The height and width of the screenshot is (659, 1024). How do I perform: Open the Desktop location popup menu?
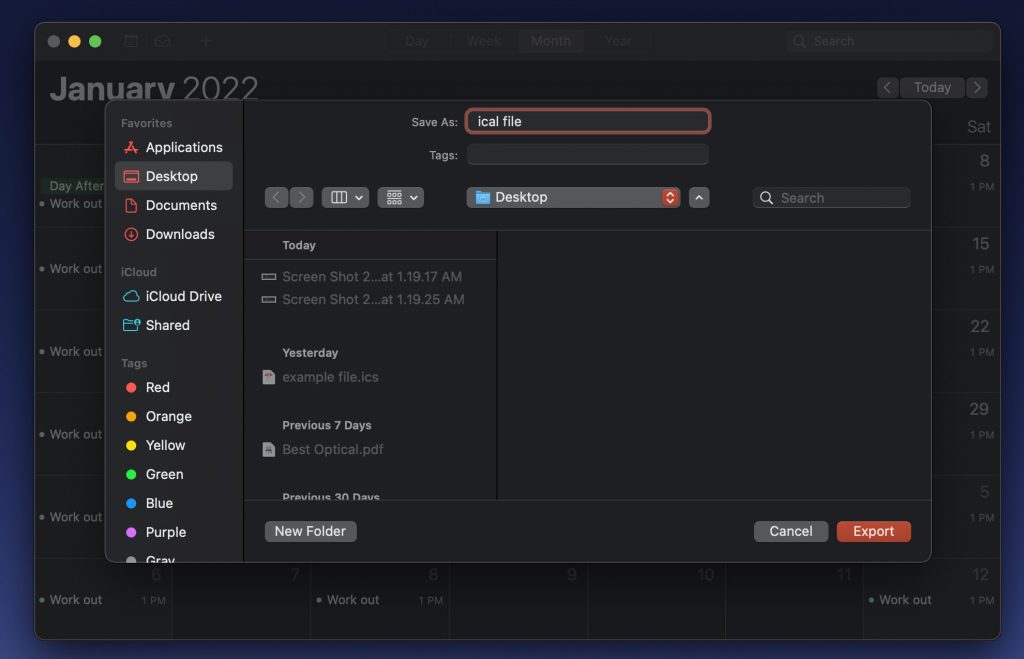[573, 198]
